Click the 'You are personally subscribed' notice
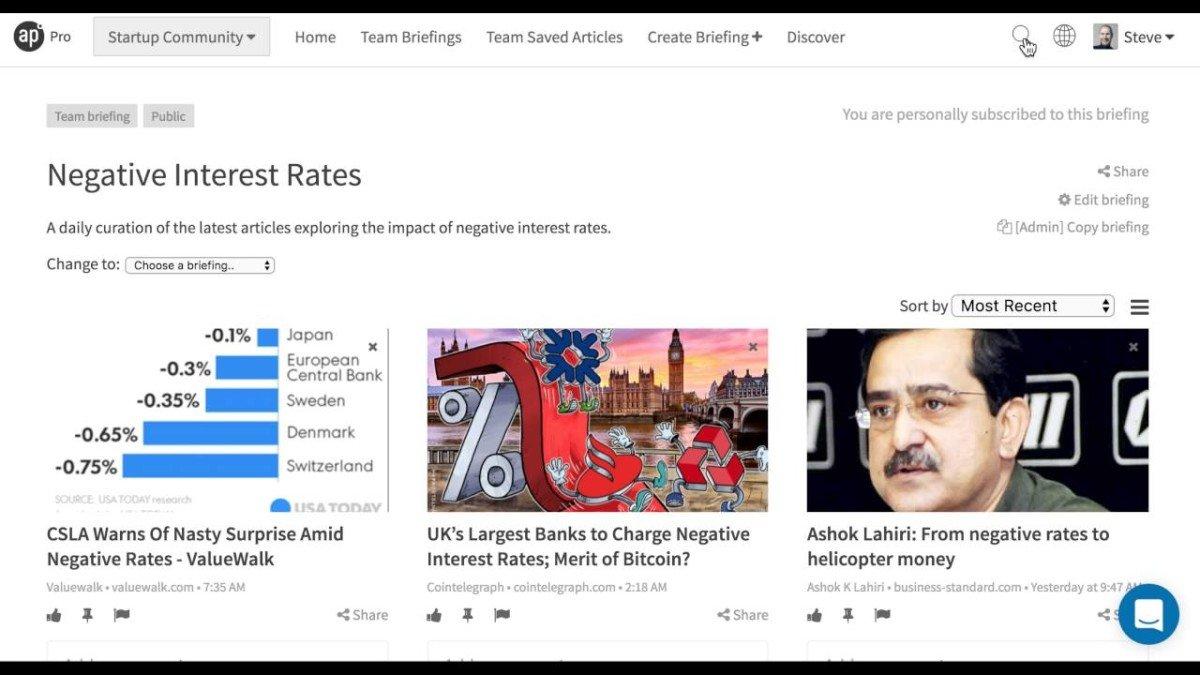Screen dimensions: 1200x675 [x=995, y=114]
